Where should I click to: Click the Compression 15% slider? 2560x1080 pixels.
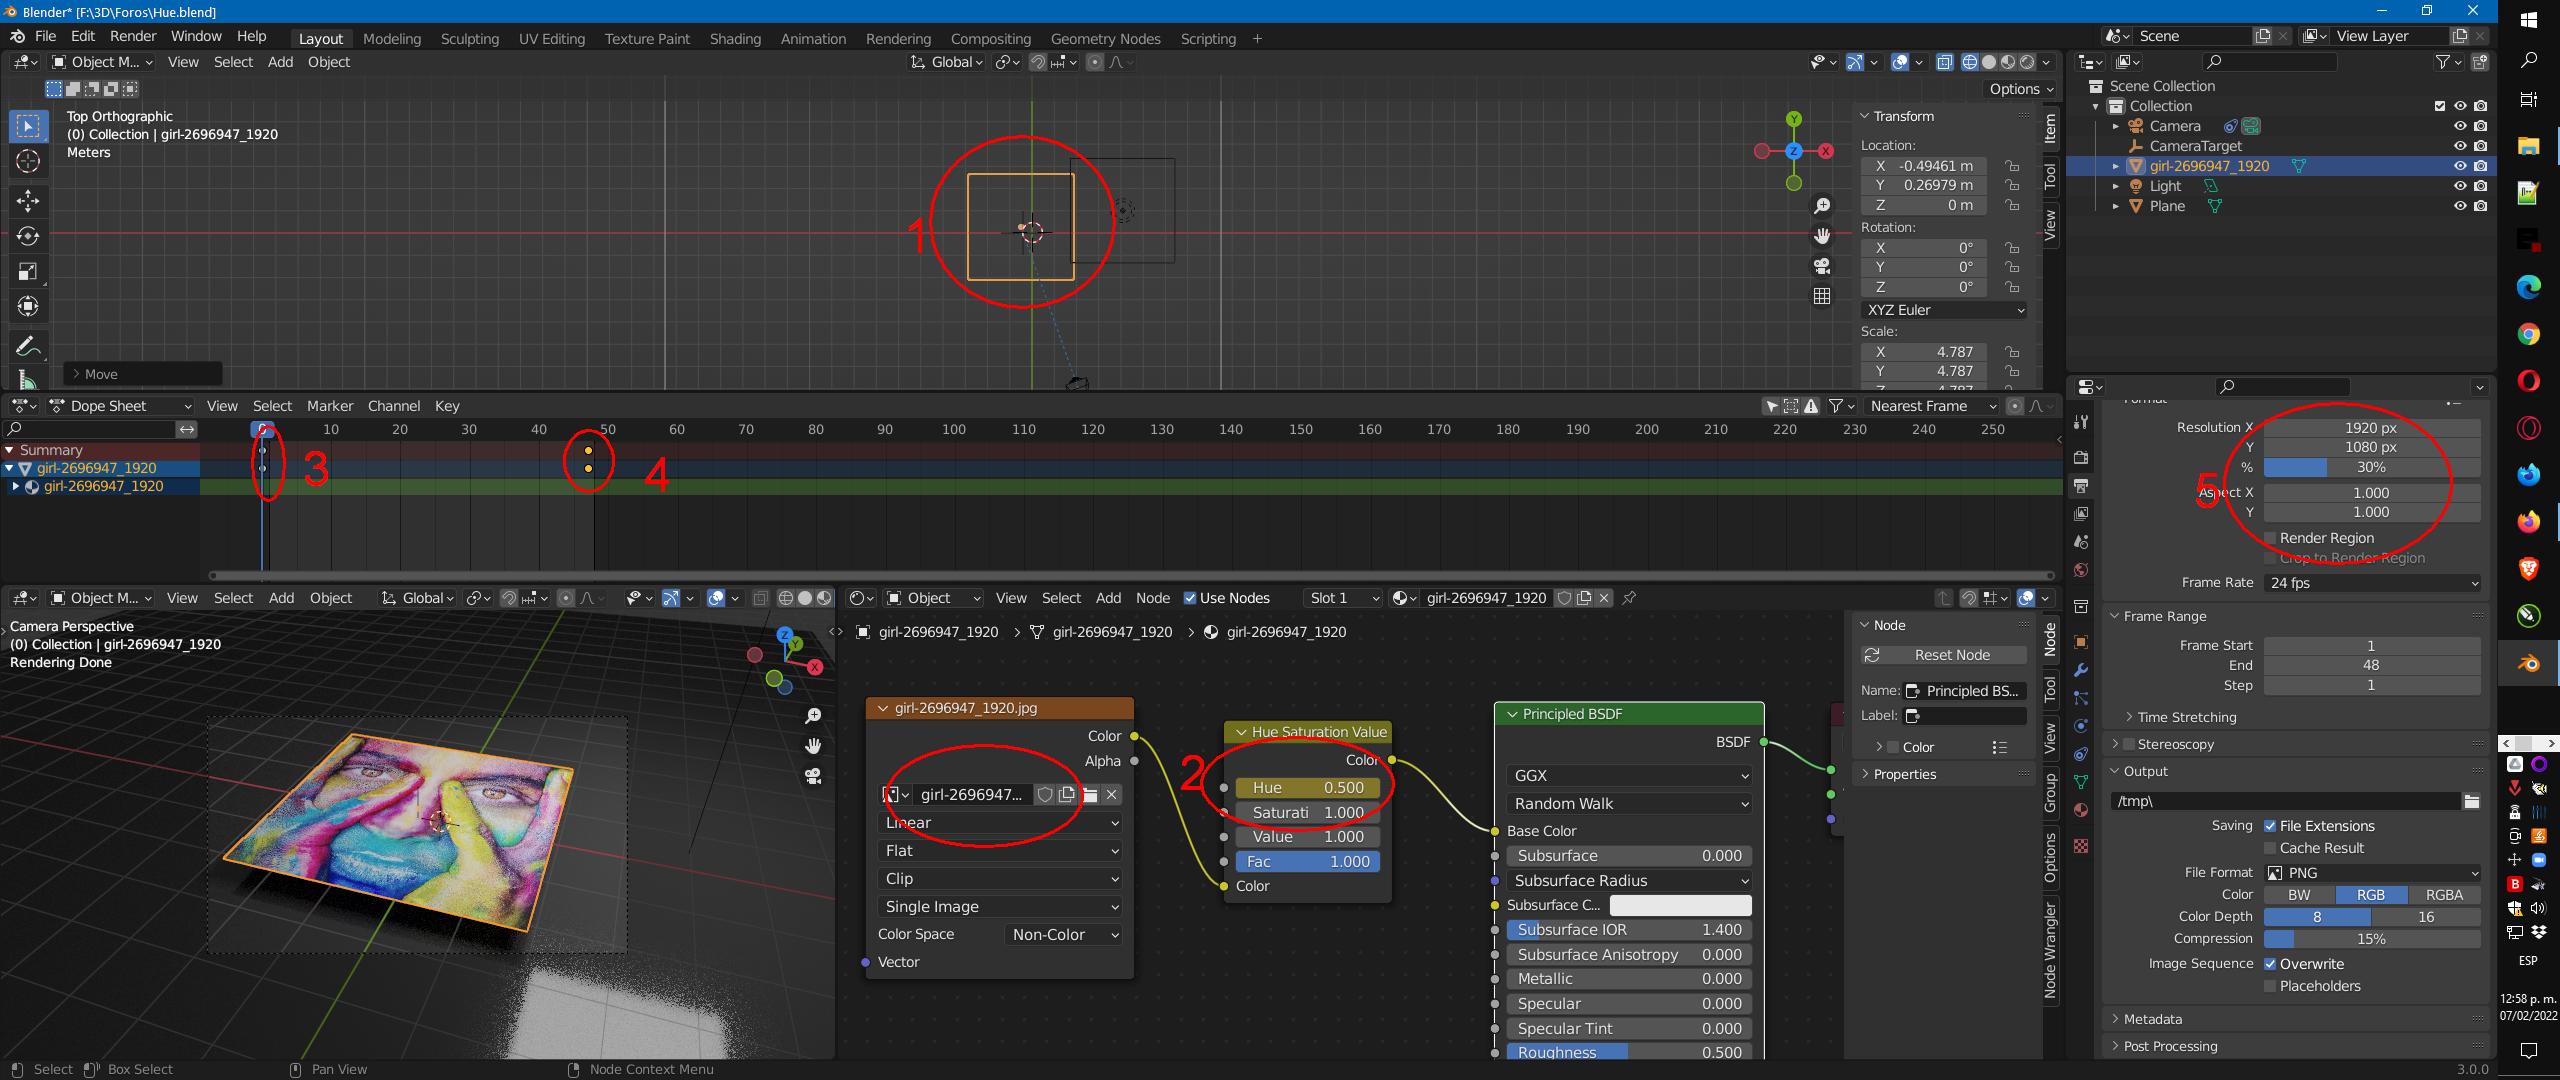pos(2372,939)
